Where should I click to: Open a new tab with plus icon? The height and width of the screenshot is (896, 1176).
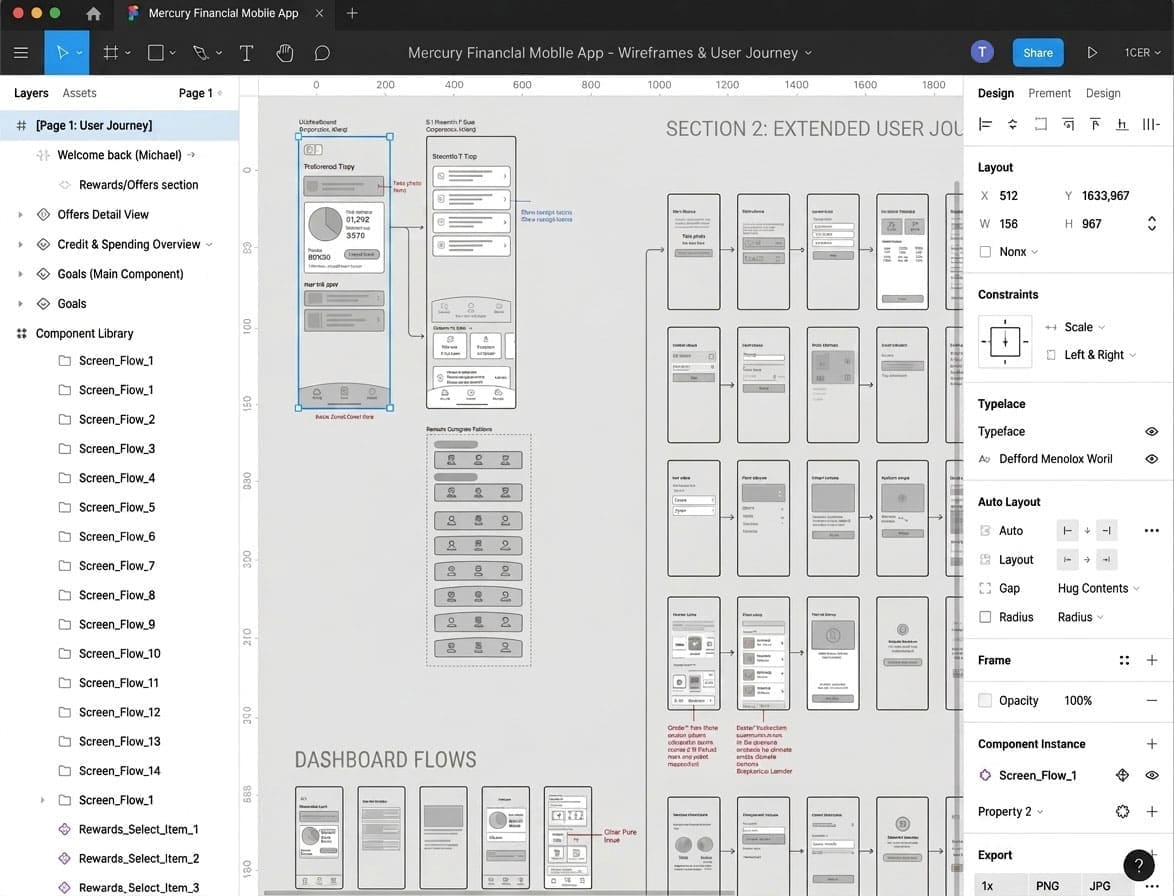click(352, 13)
